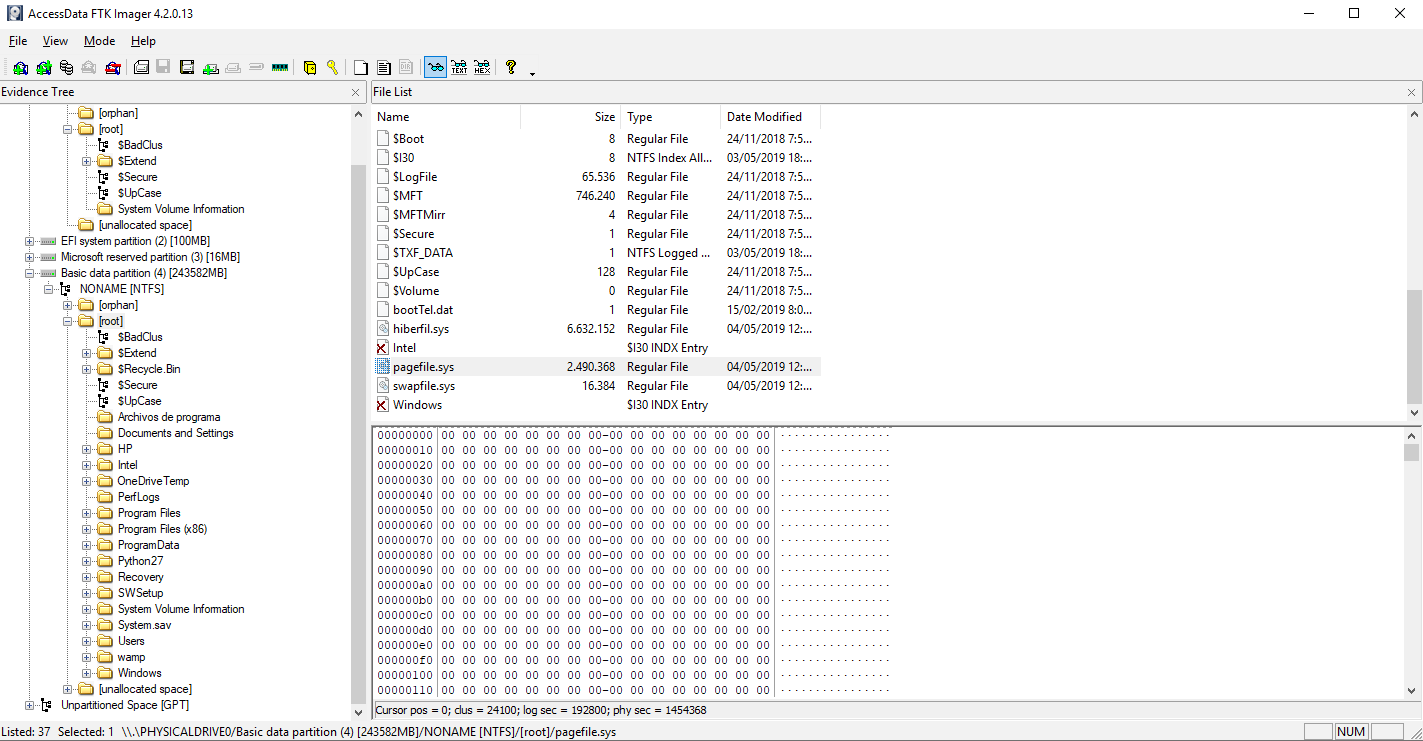Click the Obtain Protected Files icon
Image resolution: width=1423 pixels, height=741 pixels.
coord(310,67)
